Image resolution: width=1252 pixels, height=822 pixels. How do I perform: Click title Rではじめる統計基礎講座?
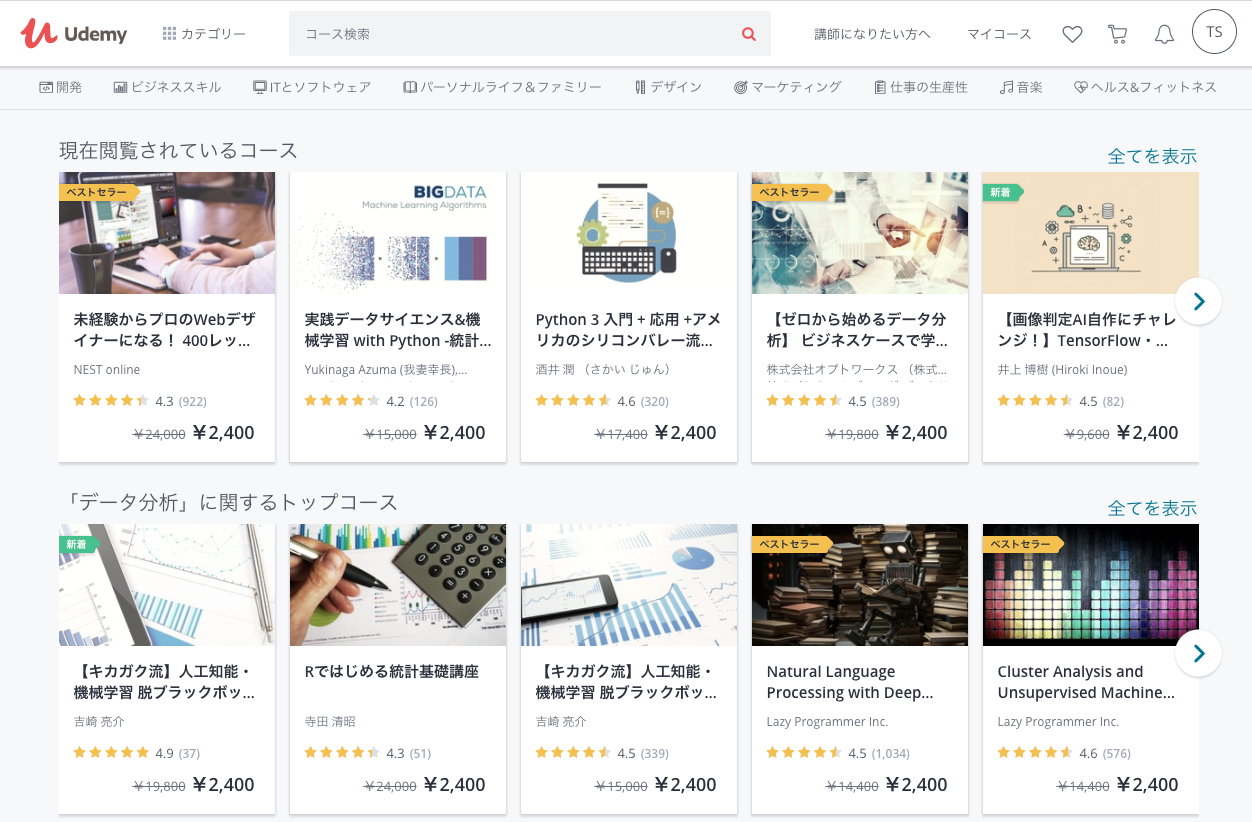(x=391, y=672)
